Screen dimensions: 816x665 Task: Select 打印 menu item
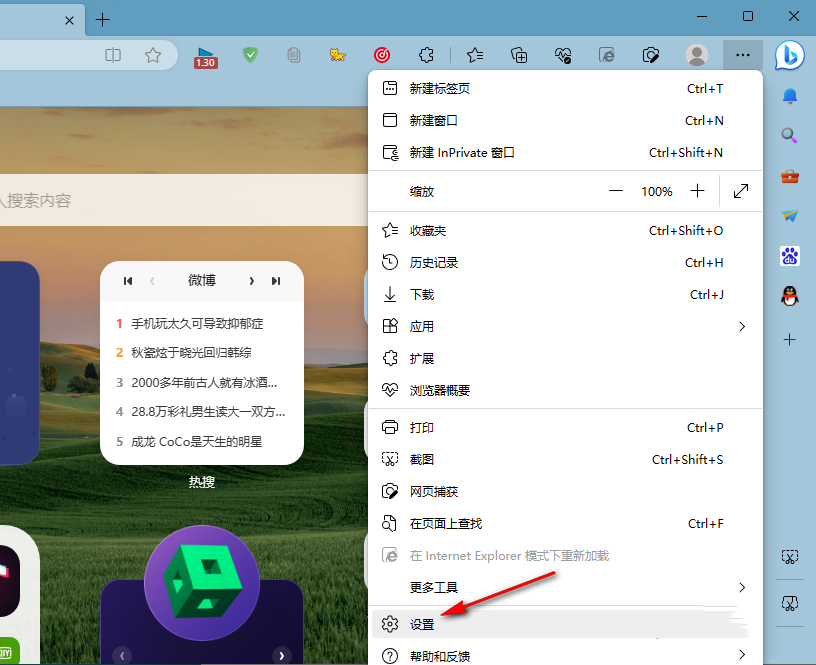click(565, 428)
